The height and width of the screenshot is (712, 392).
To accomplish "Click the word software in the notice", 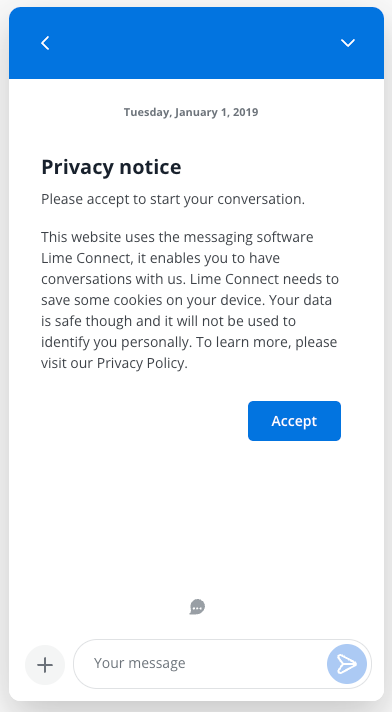I will (285, 237).
